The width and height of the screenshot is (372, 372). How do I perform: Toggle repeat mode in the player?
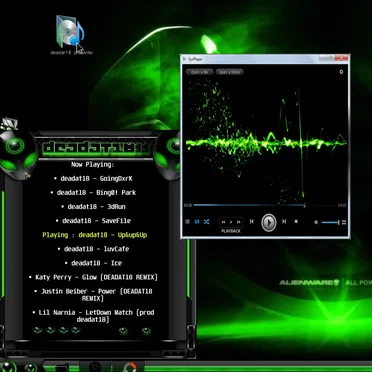tap(197, 222)
